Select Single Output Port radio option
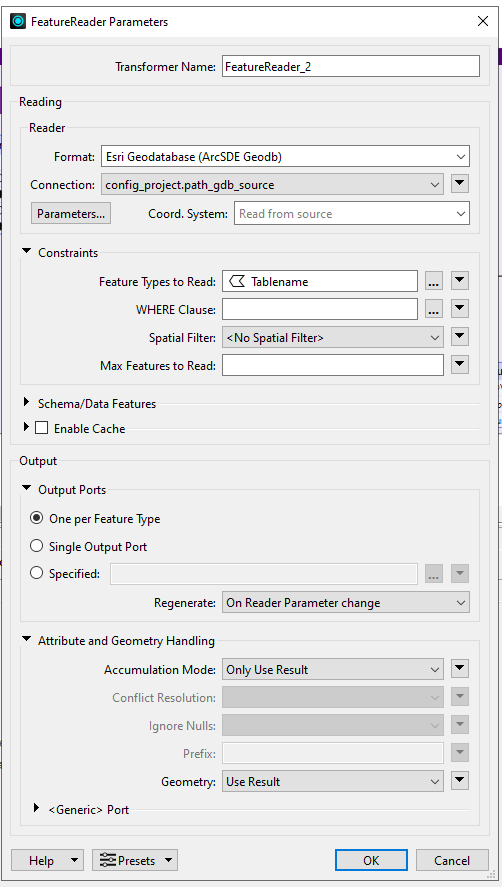Viewport: 502px width, 887px height. [36, 546]
